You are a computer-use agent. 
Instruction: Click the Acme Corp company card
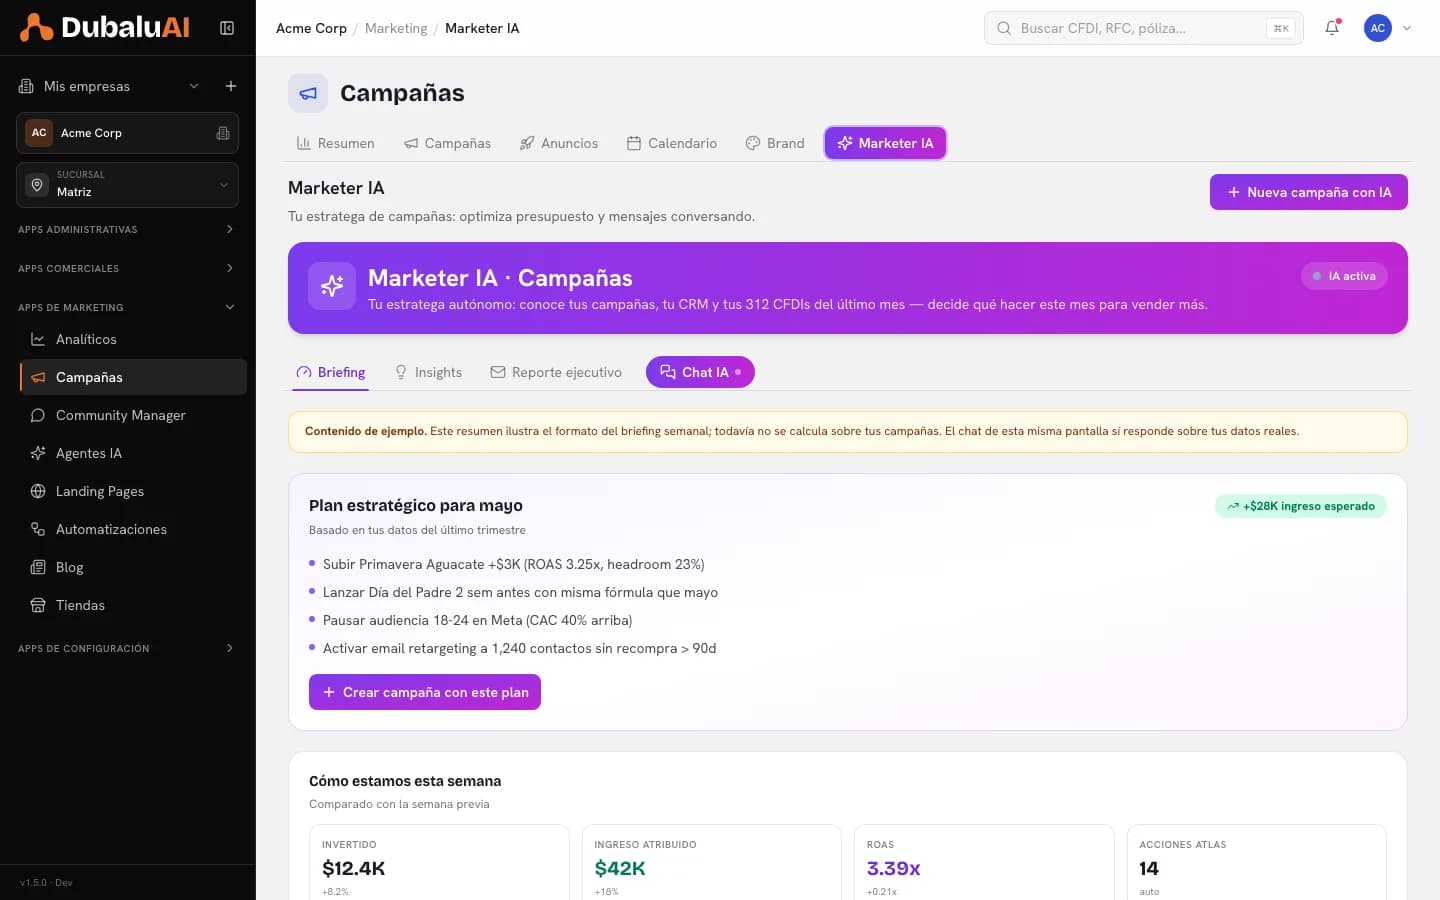click(x=127, y=133)
